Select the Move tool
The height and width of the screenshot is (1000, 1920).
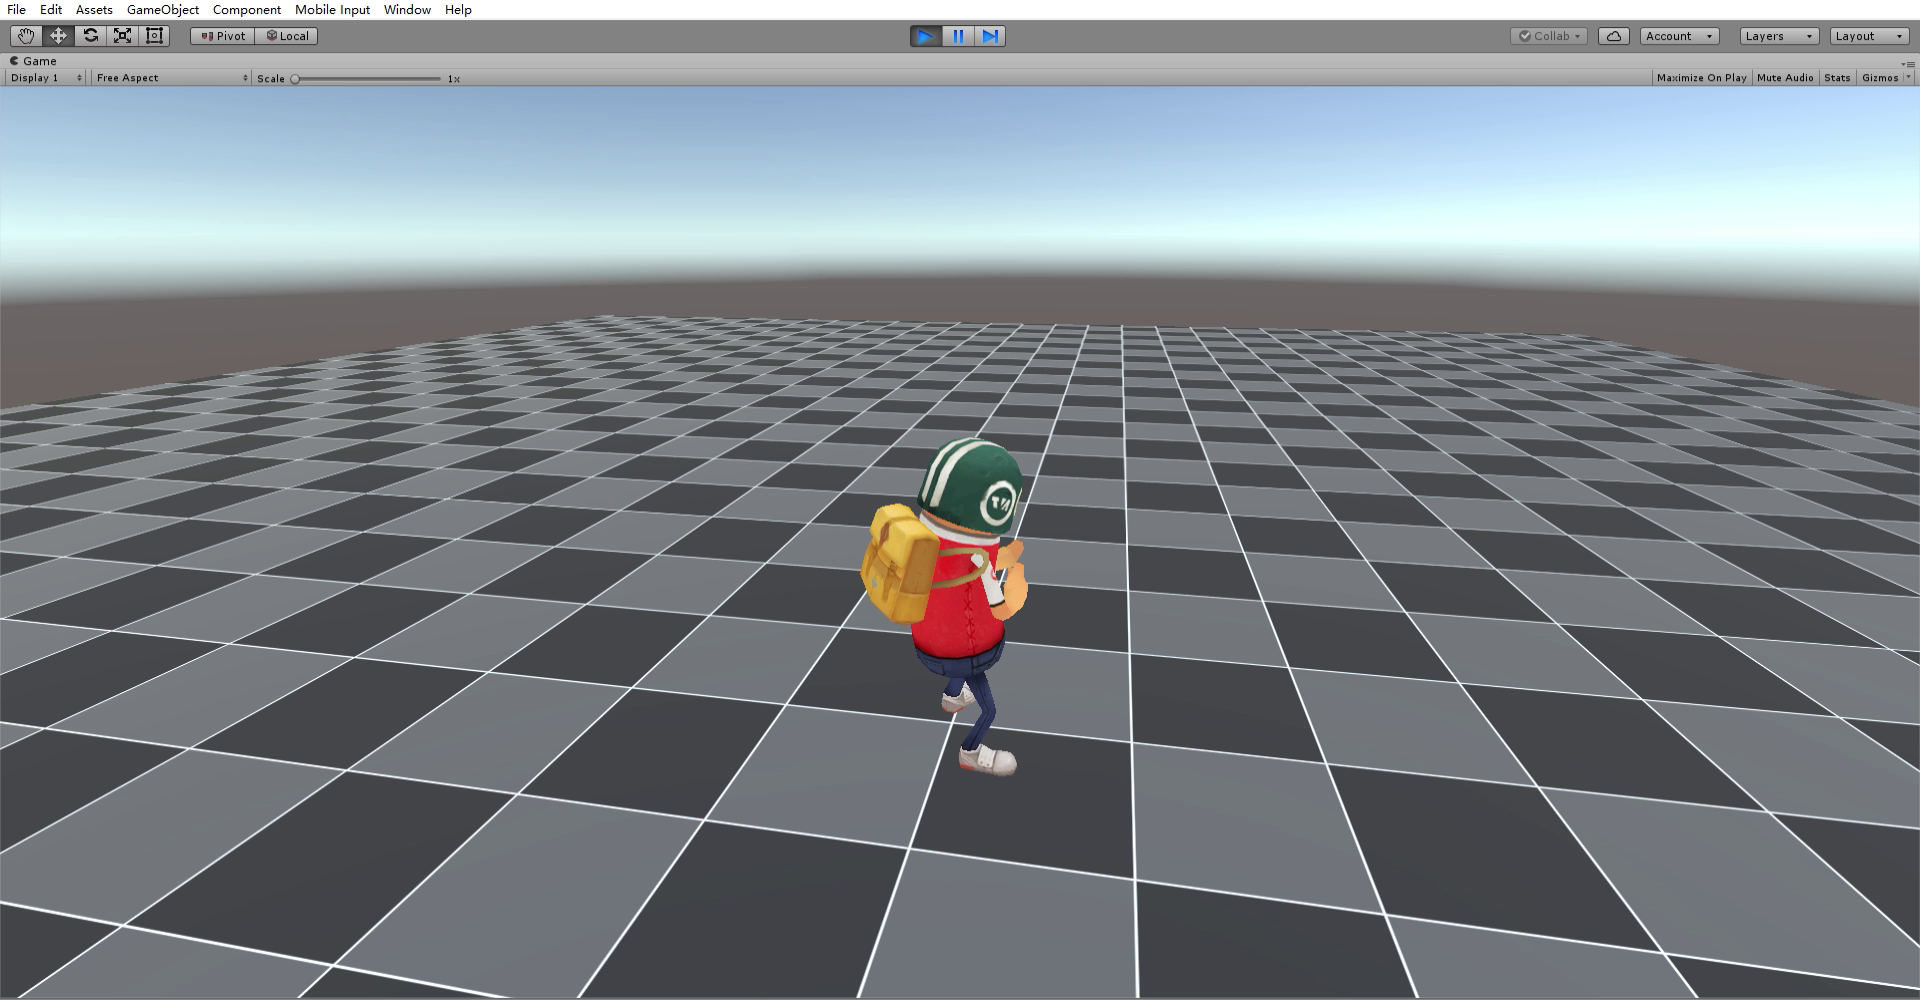pyautogui.click(x=58, y=36)
